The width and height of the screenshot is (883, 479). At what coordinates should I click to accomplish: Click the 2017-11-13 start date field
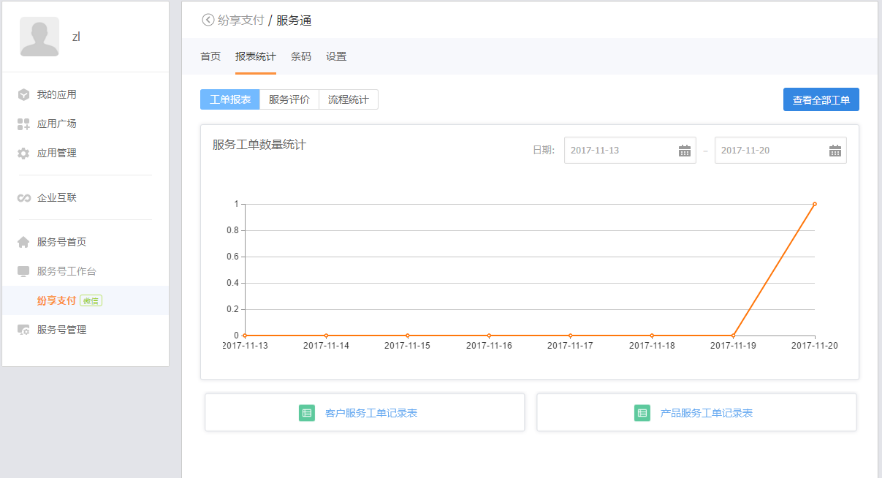point(620,151)
